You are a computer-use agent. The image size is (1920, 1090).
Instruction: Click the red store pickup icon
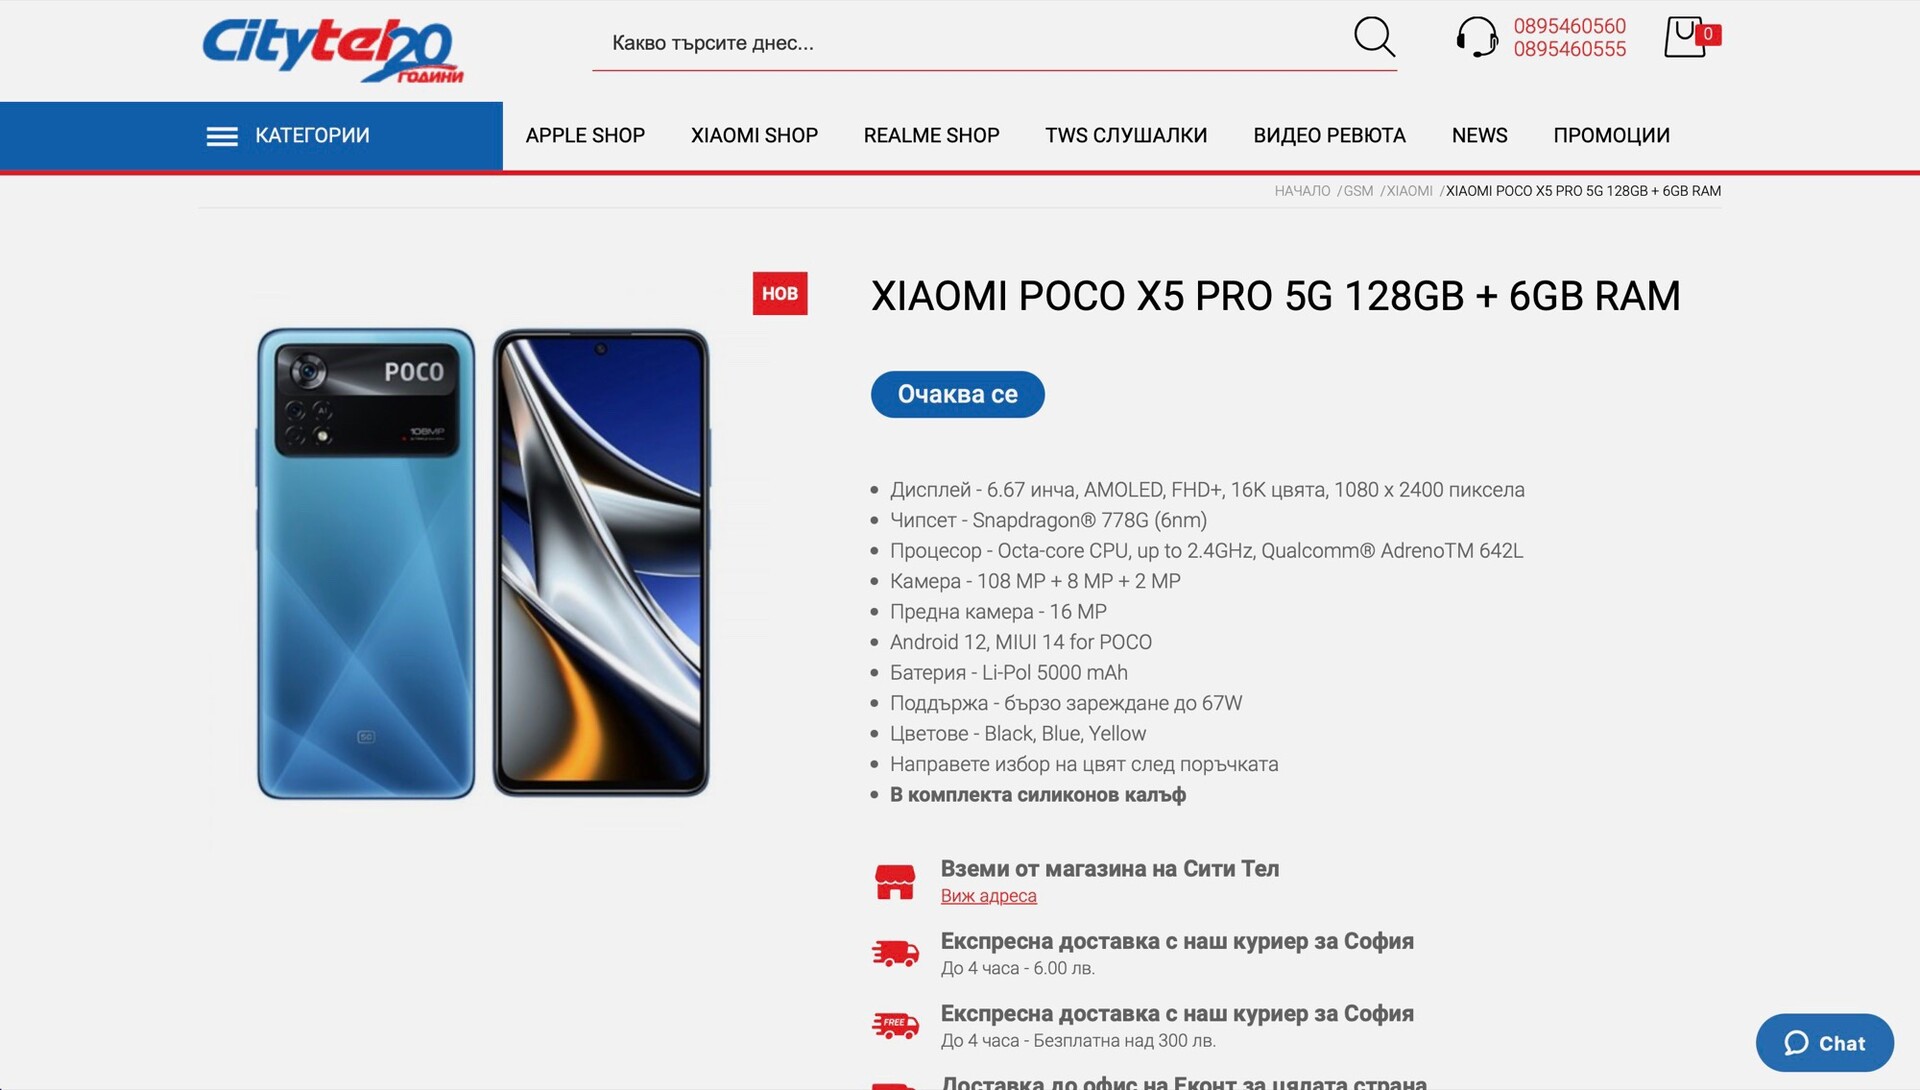(x=895, y=882)
